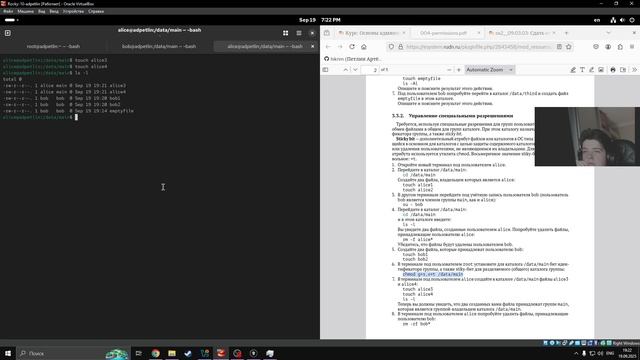Open the VirtualBox Ввод menu

tap(54, 11)
